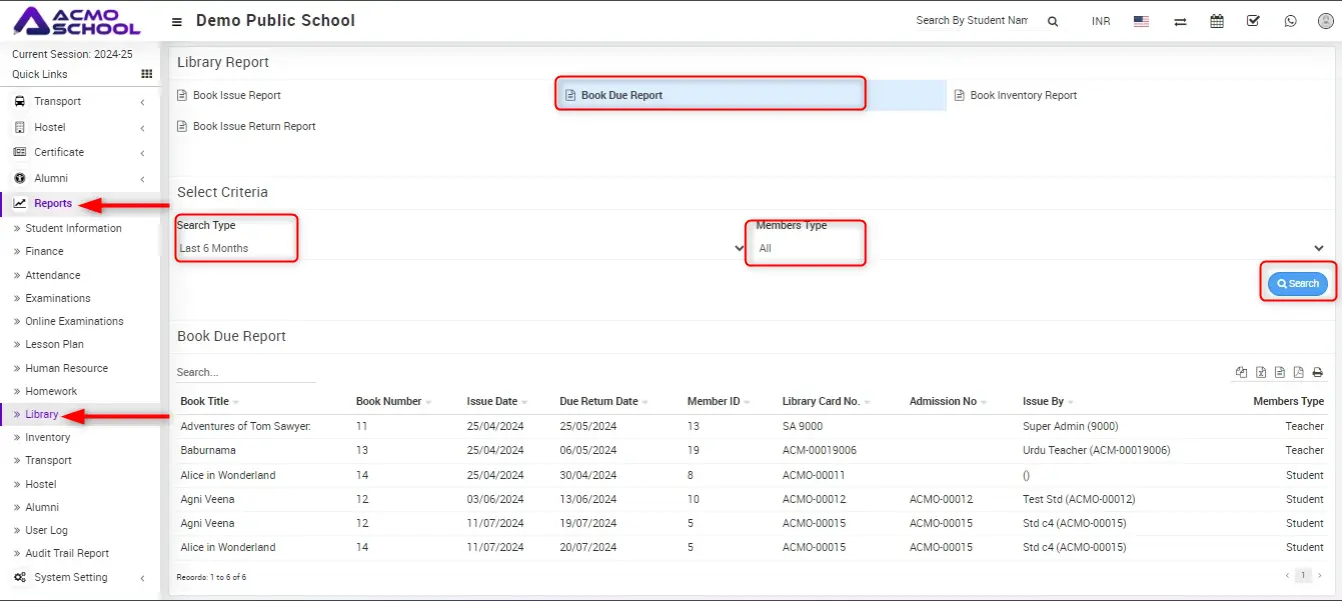Toggle the hamburger sidebar menu
The height and width of the screenshot is (601, 1342).
(x=177, y=21)
